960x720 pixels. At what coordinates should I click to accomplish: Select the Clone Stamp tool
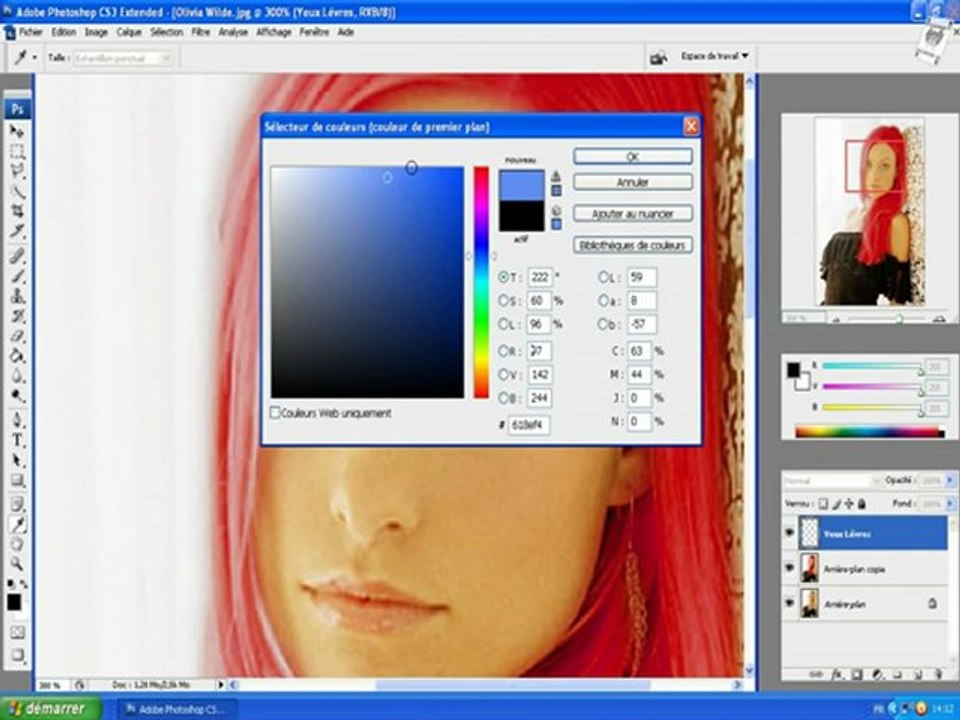point(17,296)
